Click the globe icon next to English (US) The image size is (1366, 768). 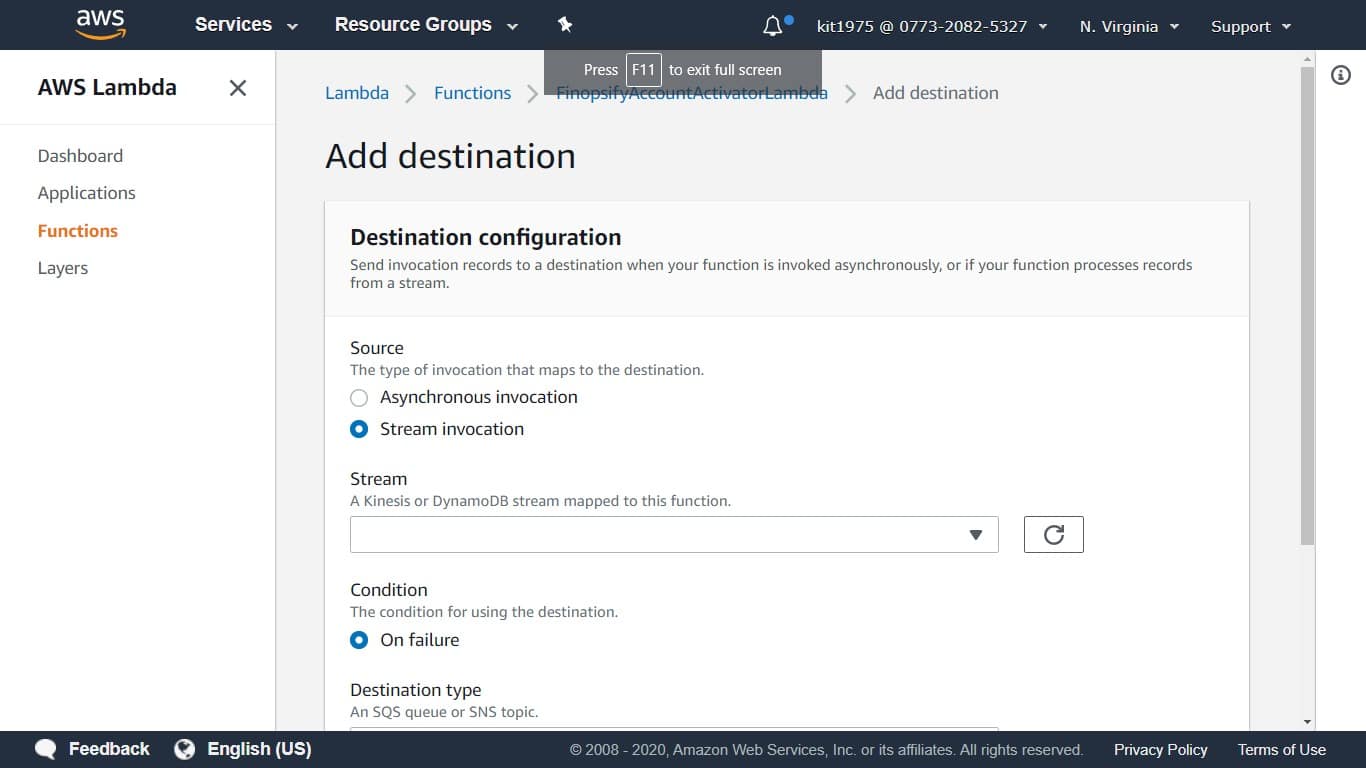click(x=184, y=748)
